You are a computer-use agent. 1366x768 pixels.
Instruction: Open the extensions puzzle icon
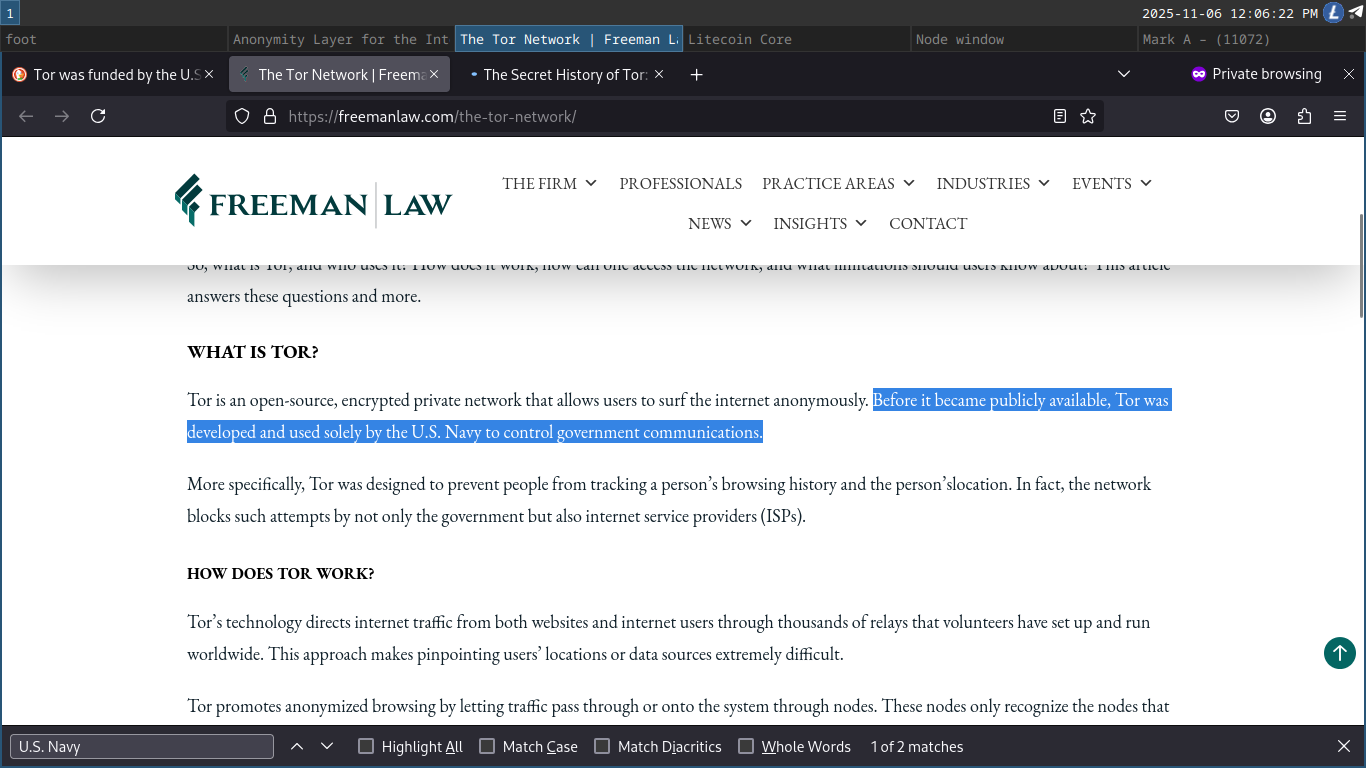[1304, 116]
